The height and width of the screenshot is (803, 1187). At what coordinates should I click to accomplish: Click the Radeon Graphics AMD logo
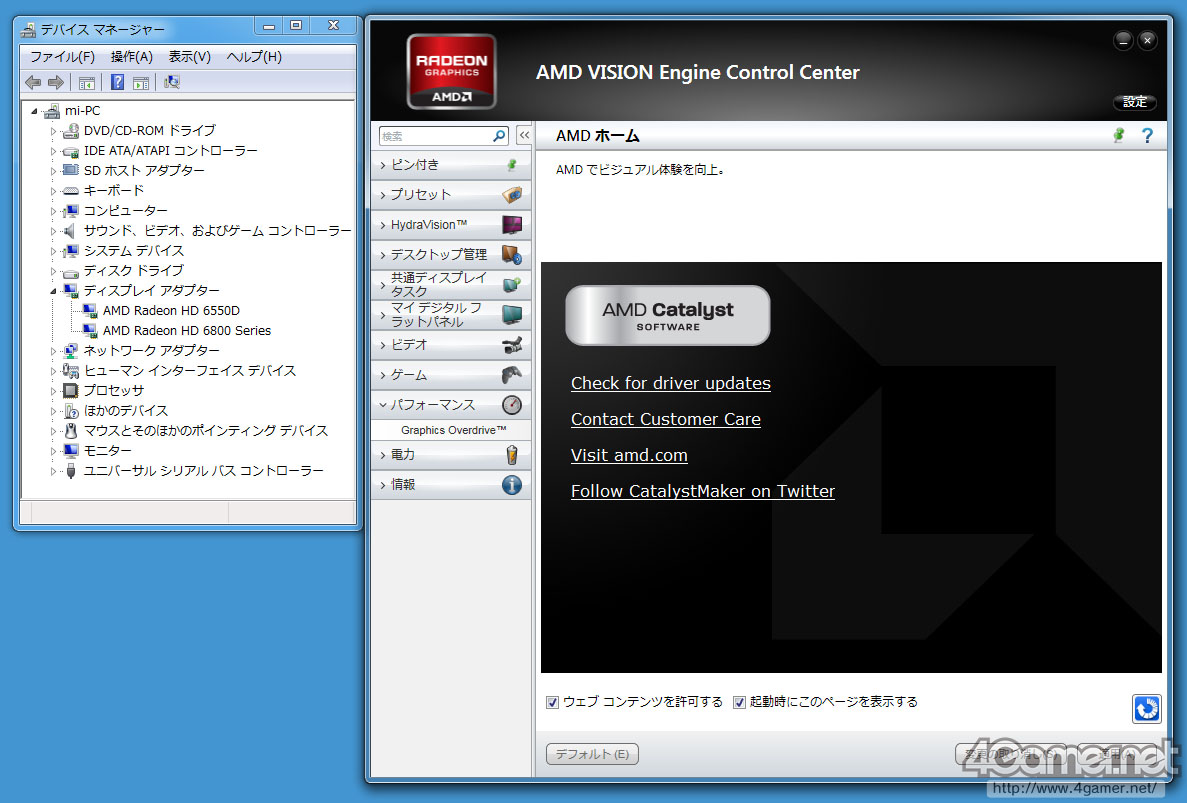(x=452, y=72)
